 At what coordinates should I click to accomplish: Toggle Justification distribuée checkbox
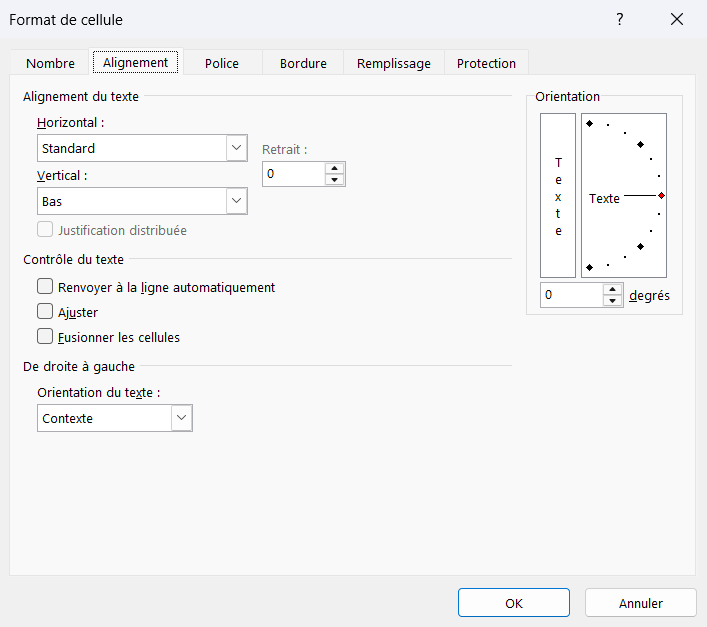tap(45, 229)
